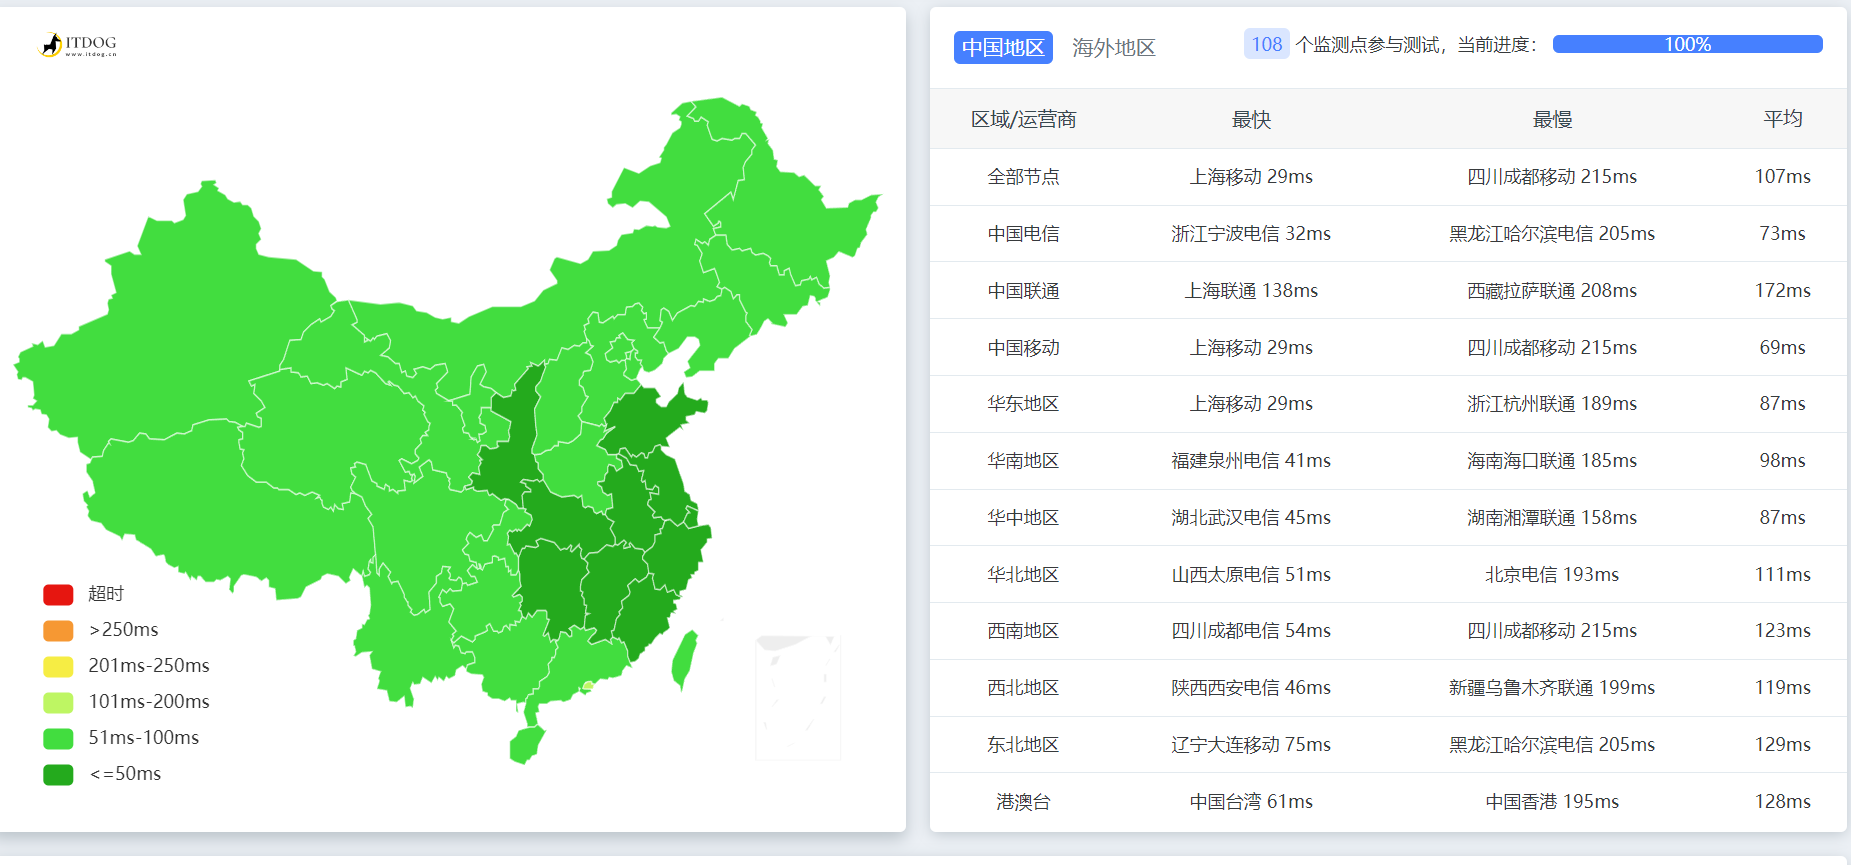Click the 港澳台 row label
This screenshot has width=1851, height=865.
[x=1023, y=802]
